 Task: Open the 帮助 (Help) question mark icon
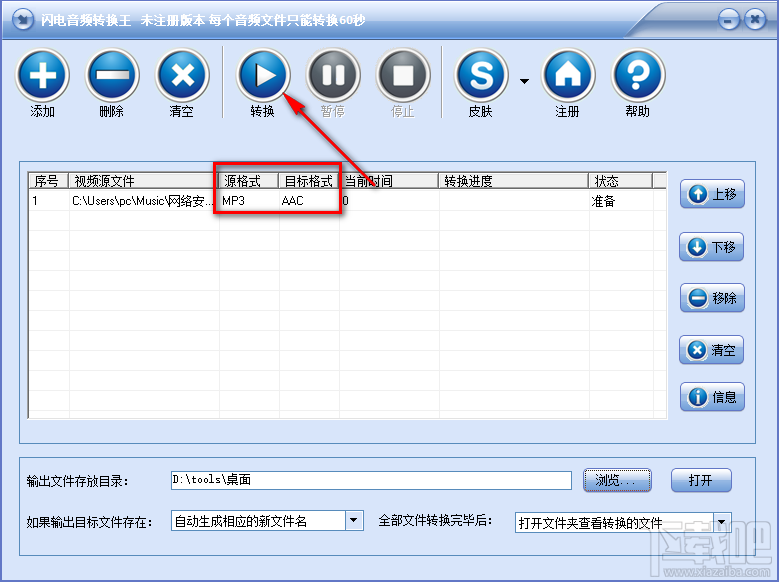point(638,75)
